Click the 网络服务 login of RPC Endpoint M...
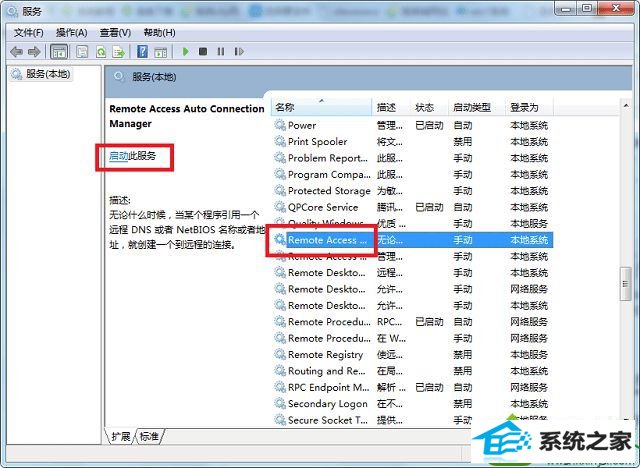640x468 pixels. (529, 387)
